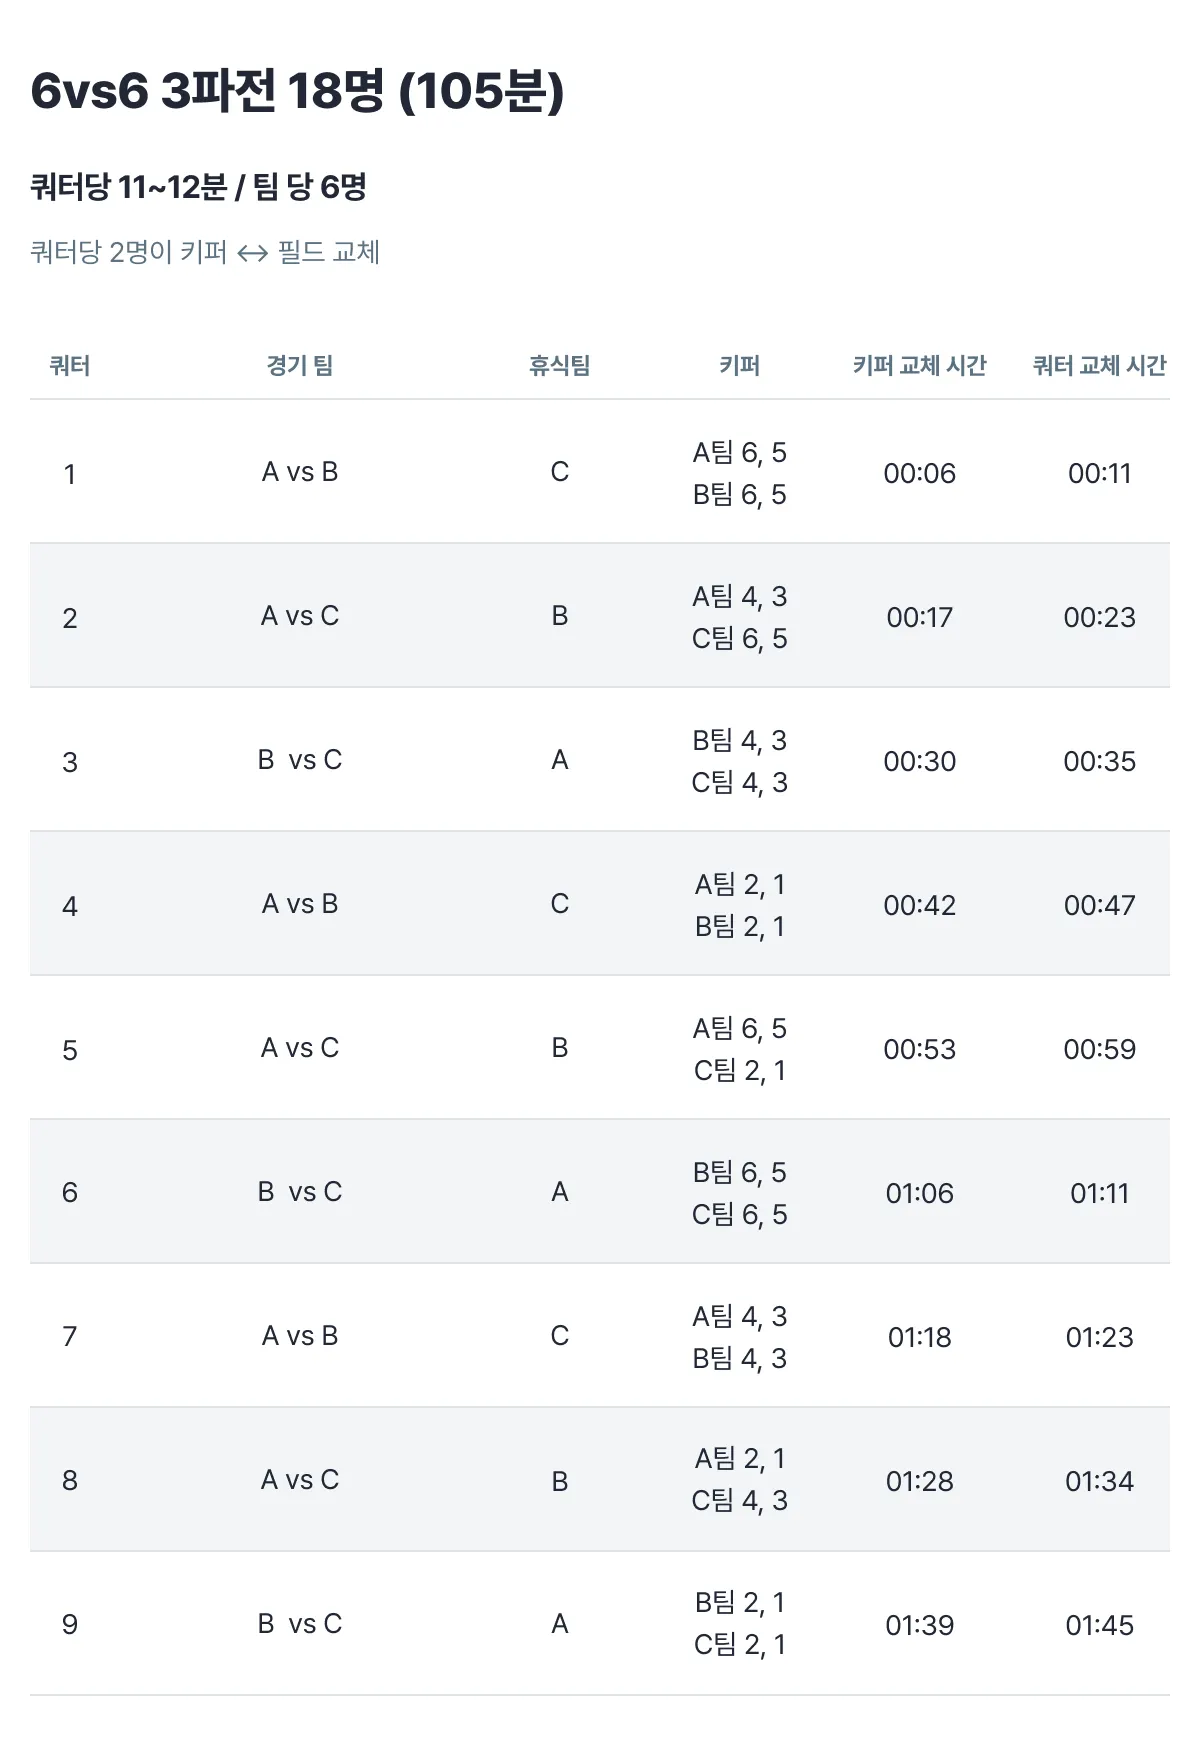
Task: Click the page title 6vs6 3파전 18명
Action: pos(297,91)
